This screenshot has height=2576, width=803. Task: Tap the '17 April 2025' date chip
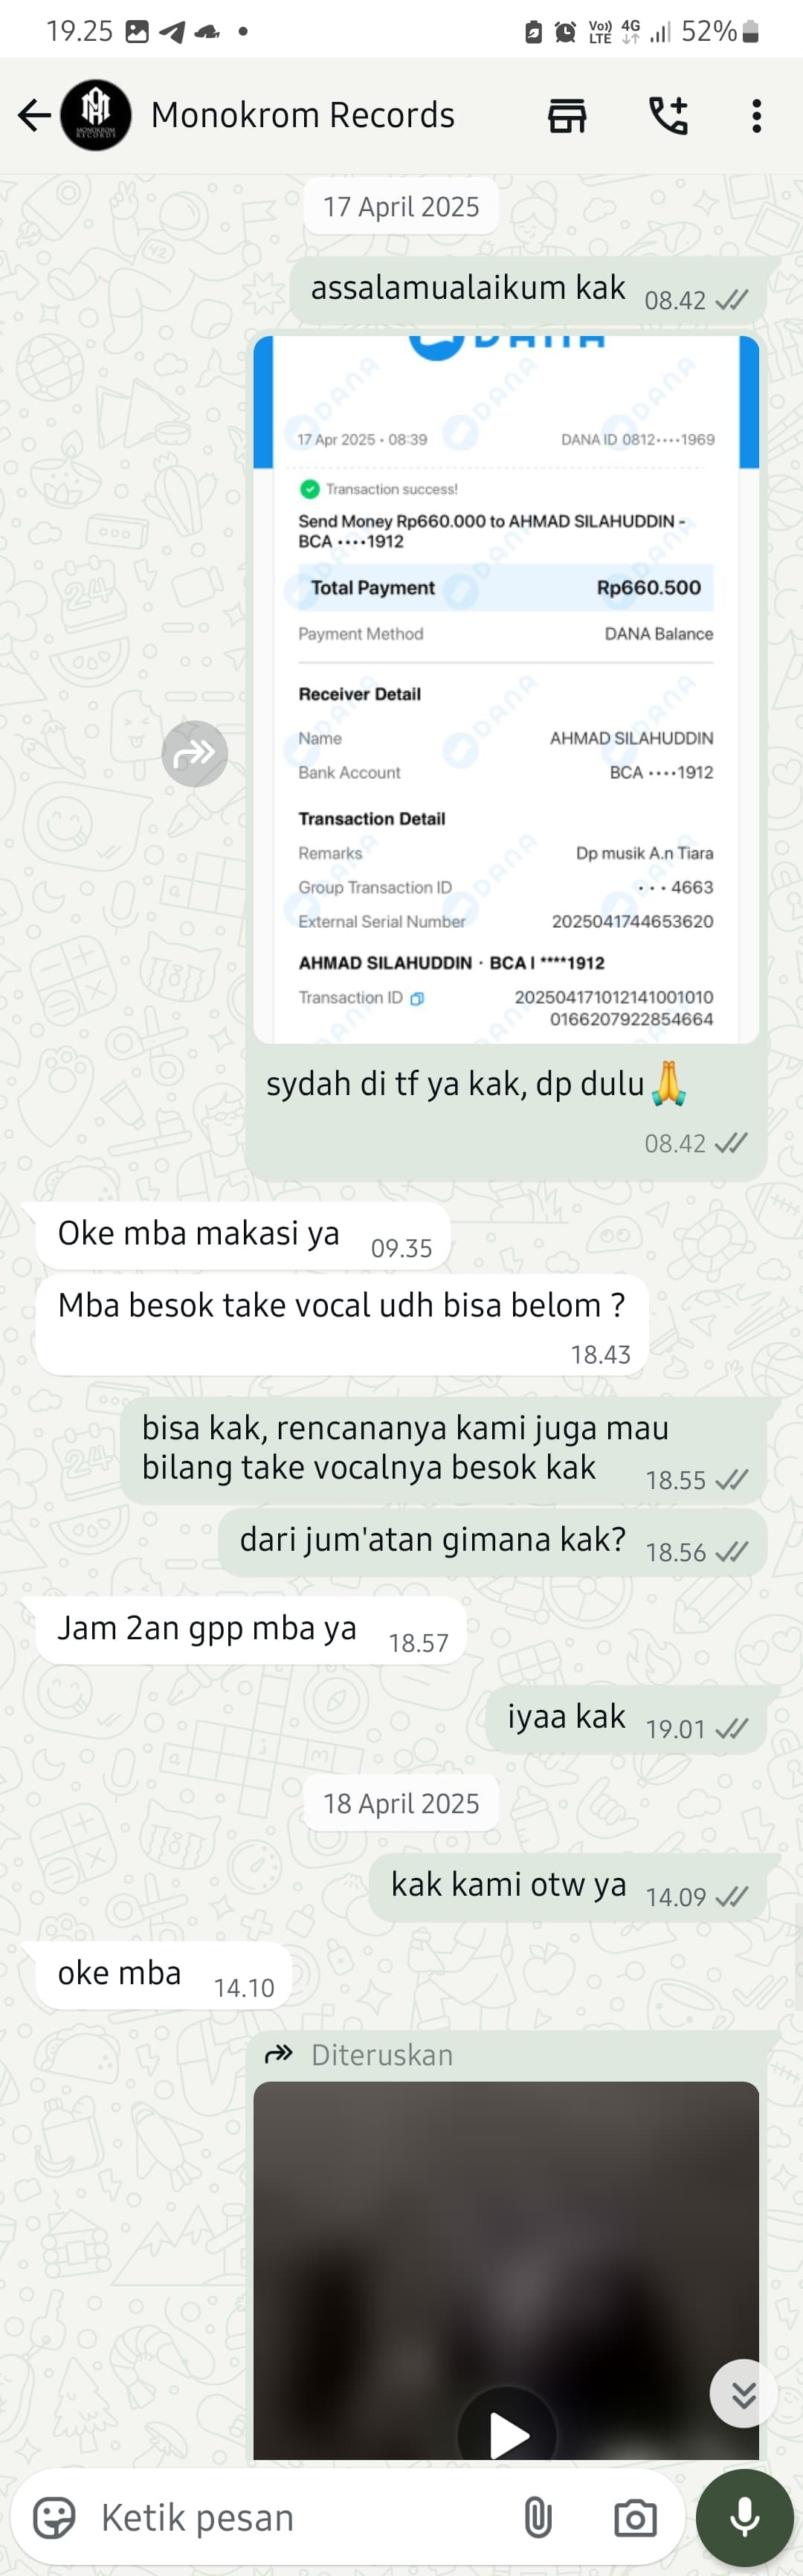pos(401,207)
